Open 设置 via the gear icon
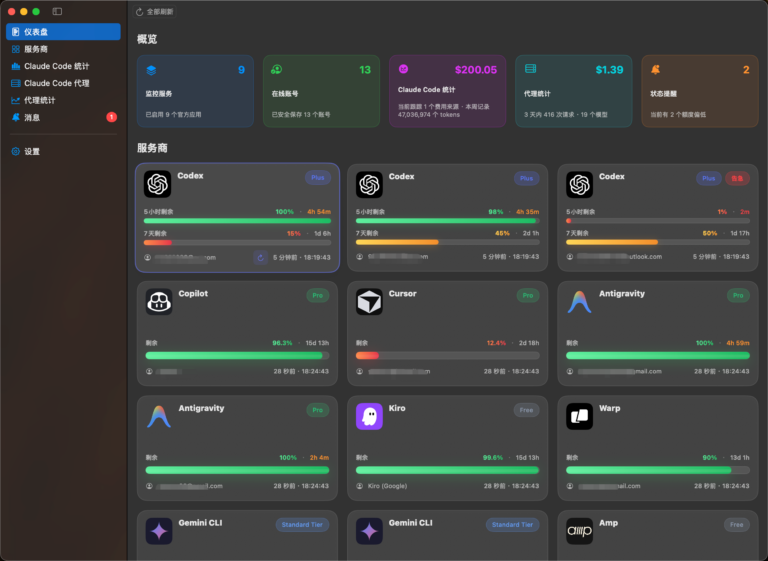Screen dimensions: 768x561 pyautogui.click(x=16, y=151)
